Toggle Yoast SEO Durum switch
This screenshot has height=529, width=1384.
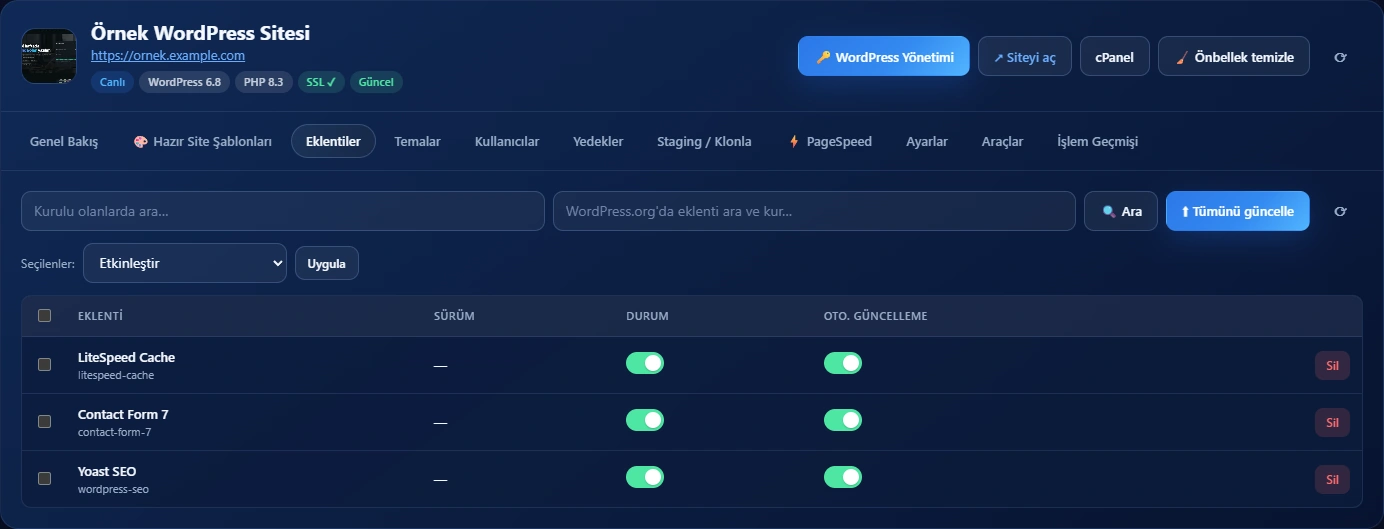645,477
